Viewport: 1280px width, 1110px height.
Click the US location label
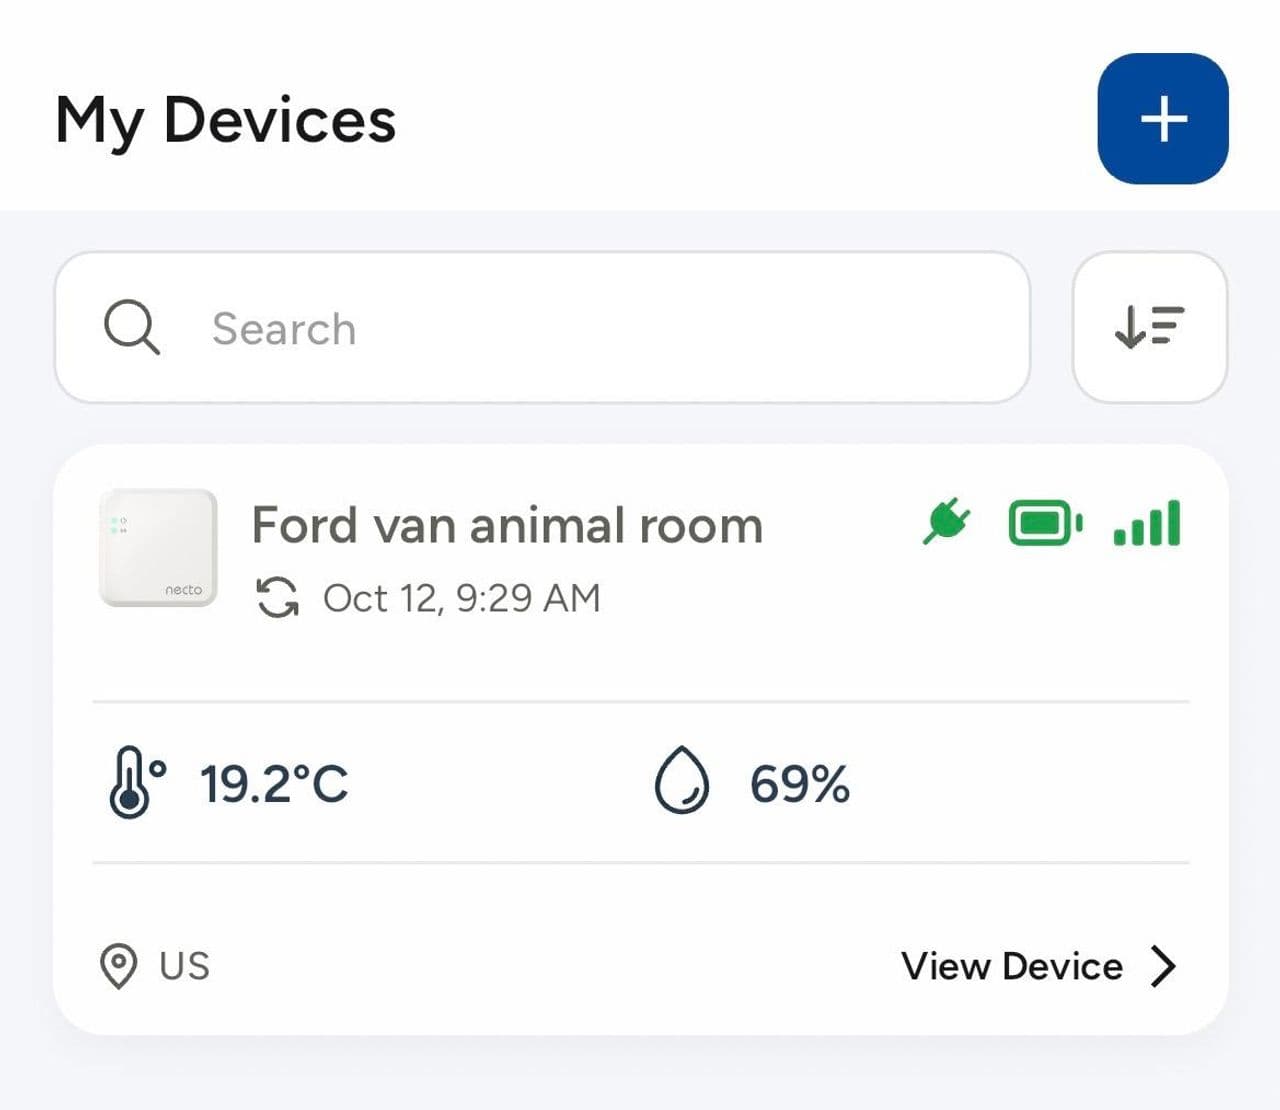click(185, 966)
